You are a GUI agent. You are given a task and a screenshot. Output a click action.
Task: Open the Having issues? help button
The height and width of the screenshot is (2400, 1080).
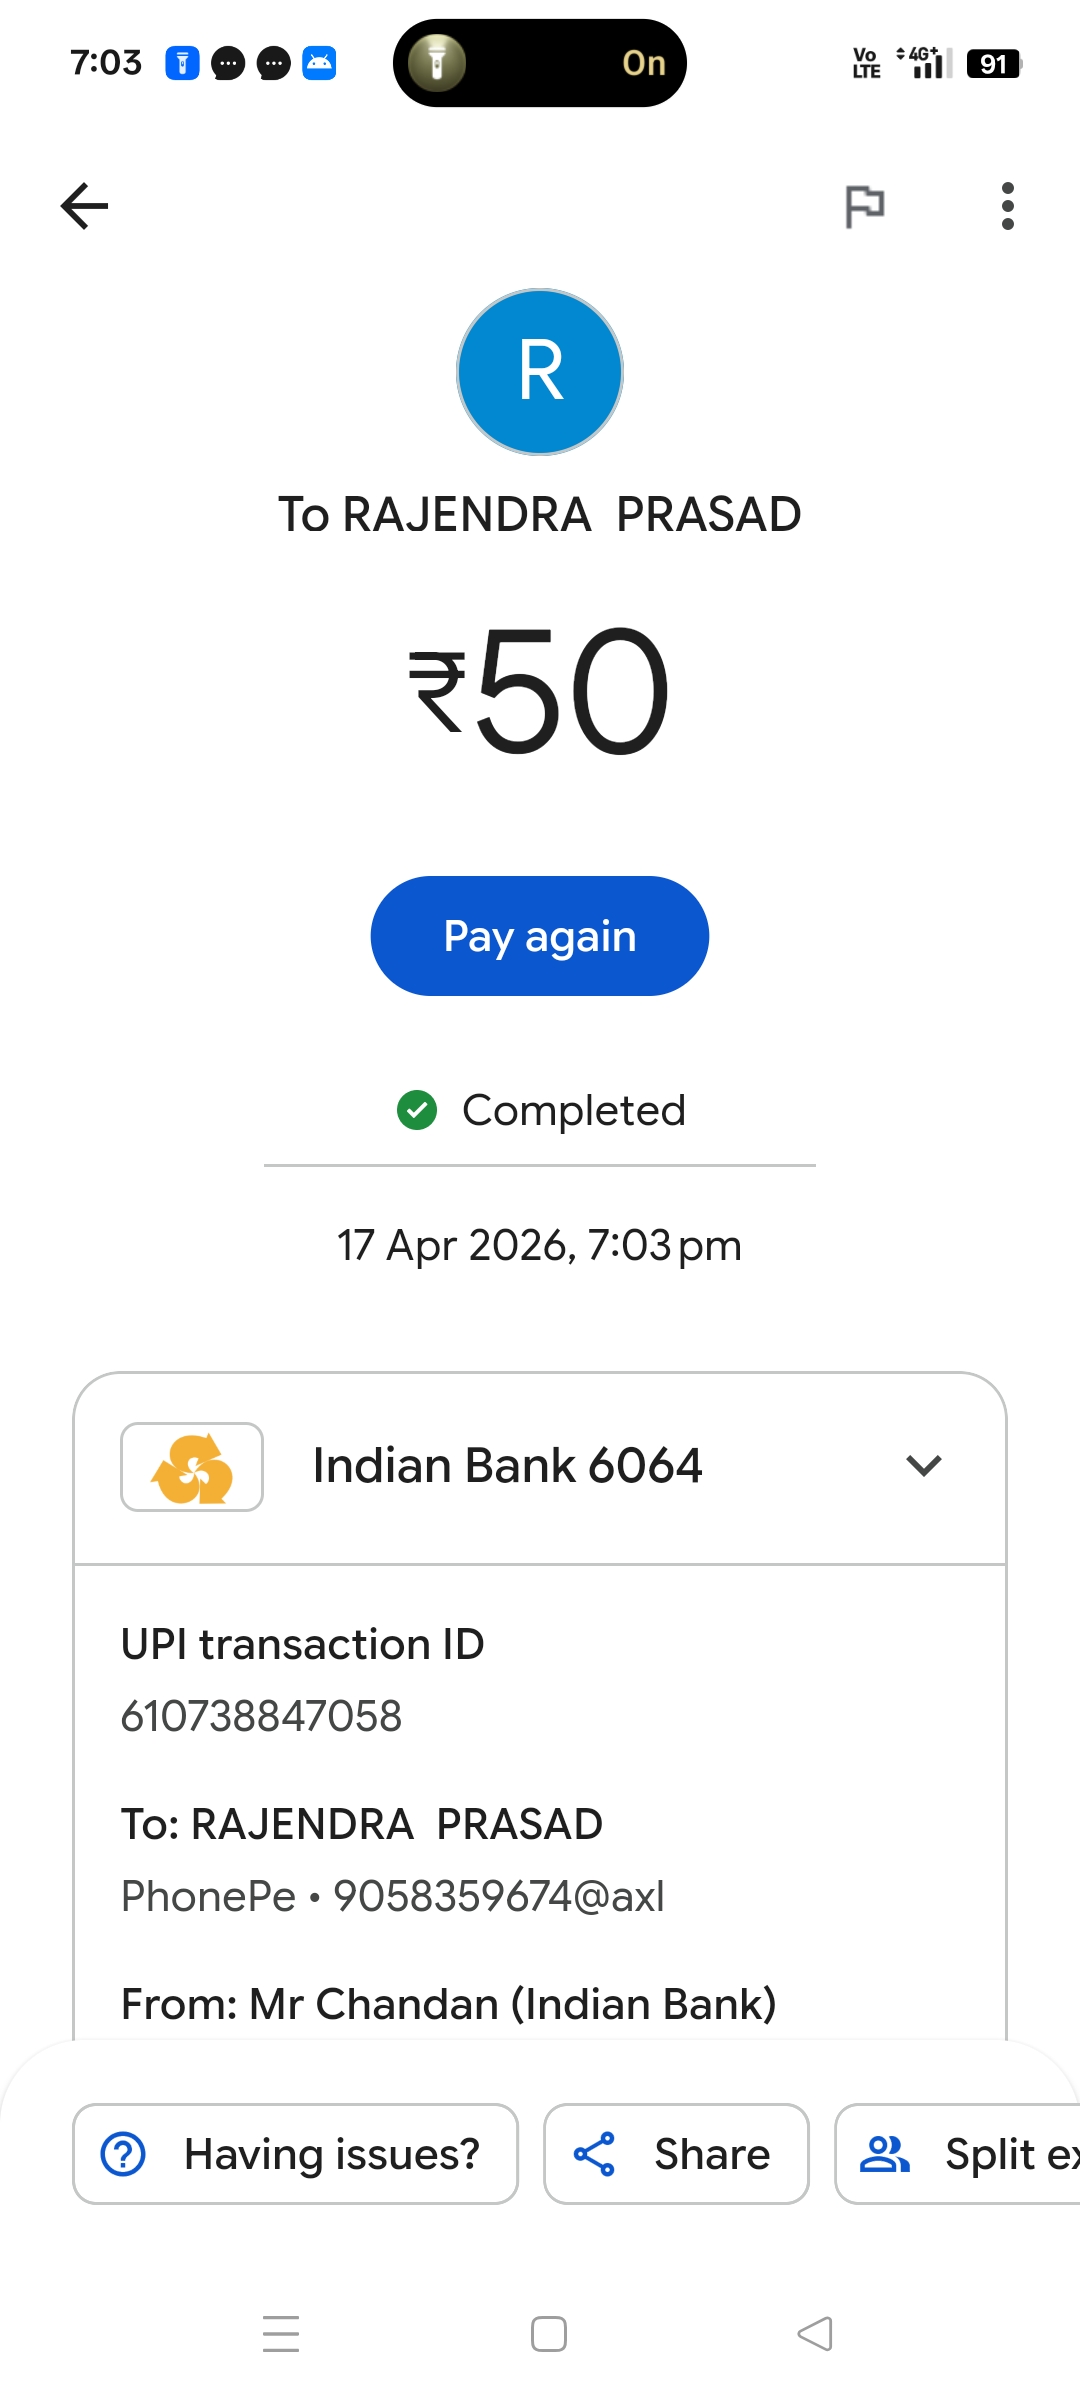pyautogui.click(x=296, y=2154)
